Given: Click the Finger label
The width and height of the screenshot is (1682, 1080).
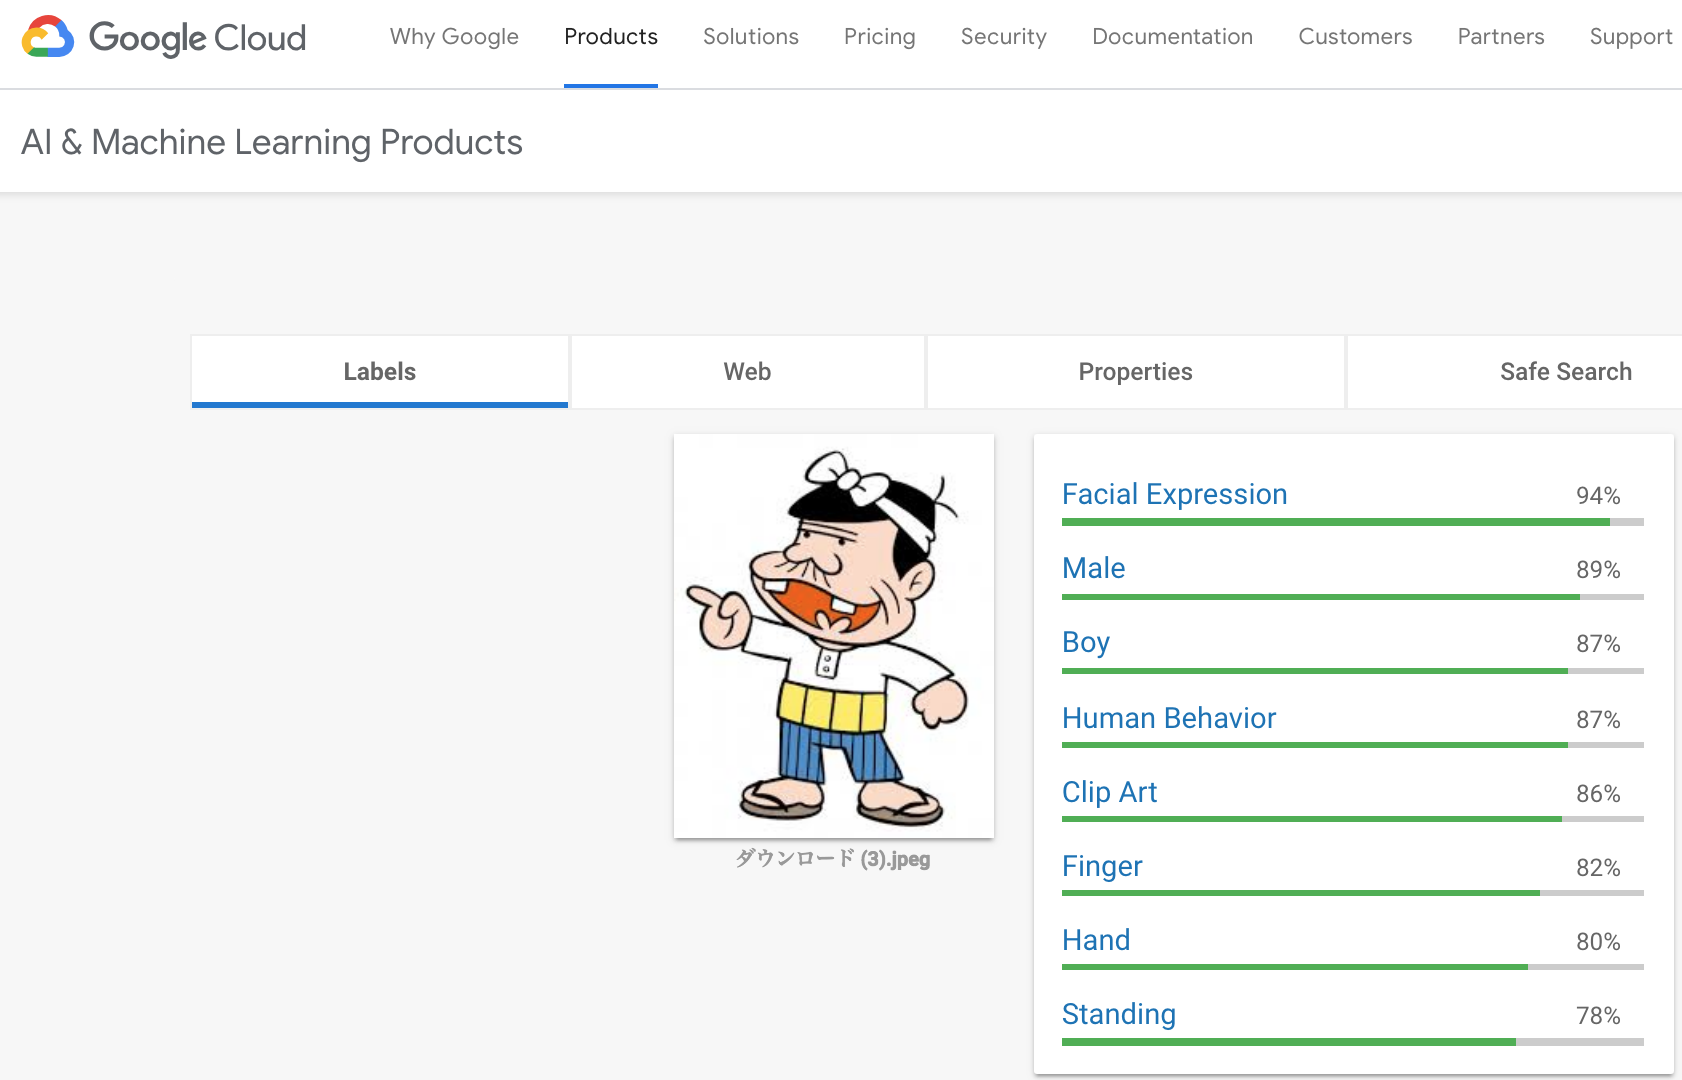Looking at the screenshot, I should 1102,866.
